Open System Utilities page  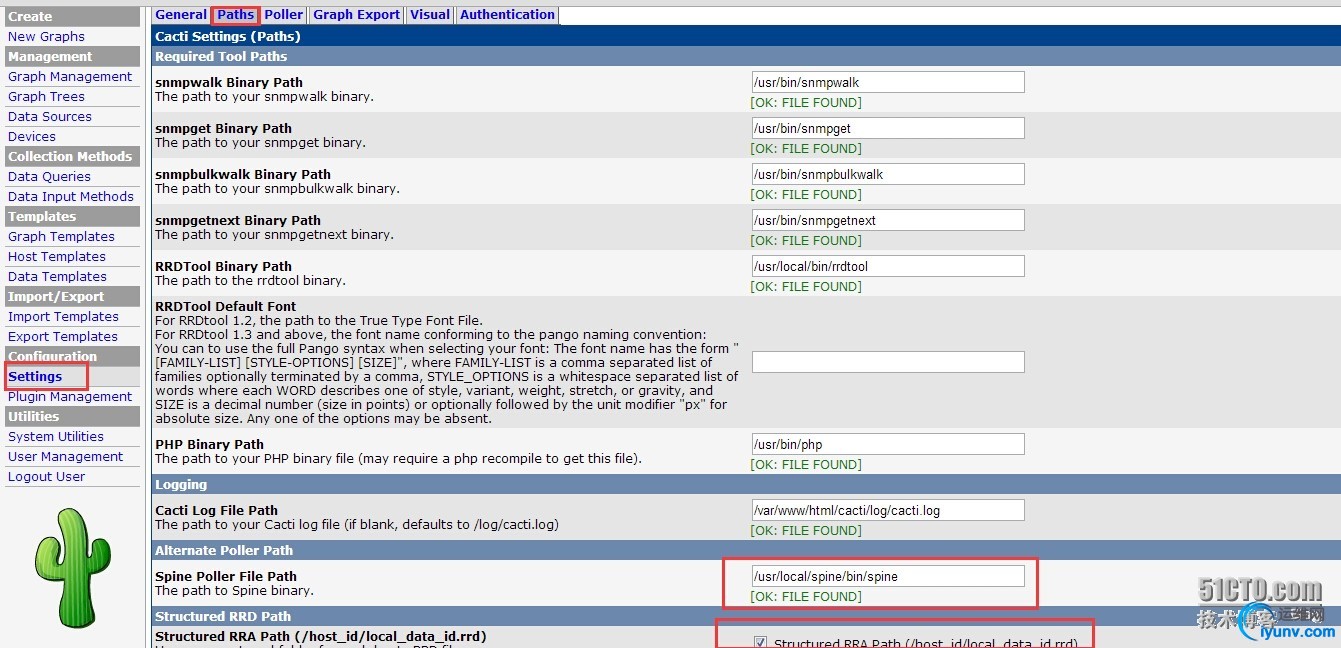tap(56, 436)
